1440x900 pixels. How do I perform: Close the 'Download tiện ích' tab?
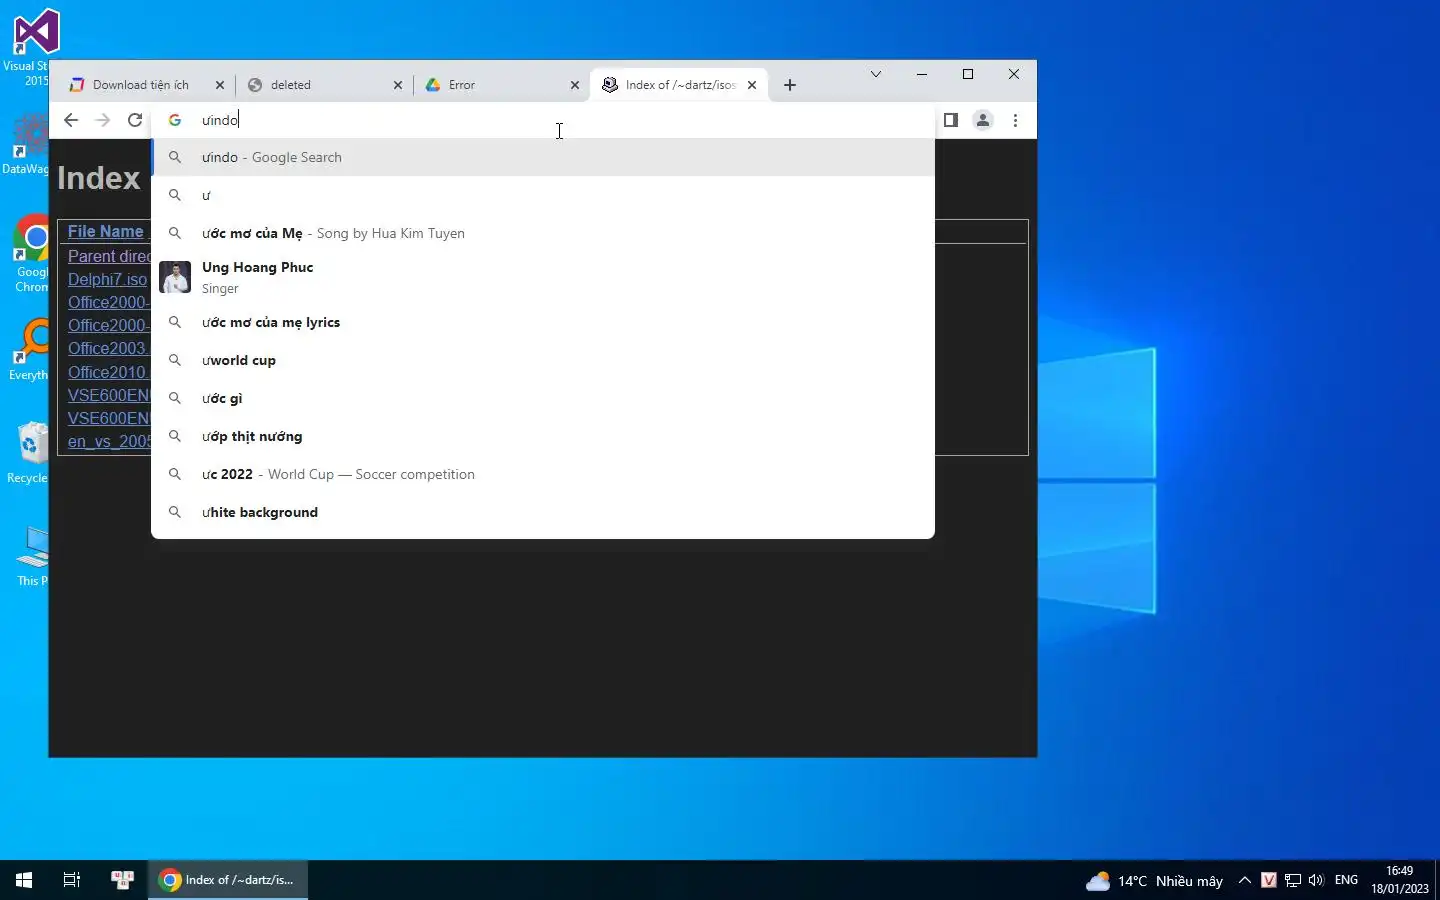pyautogui.click(x=220, y=85)
